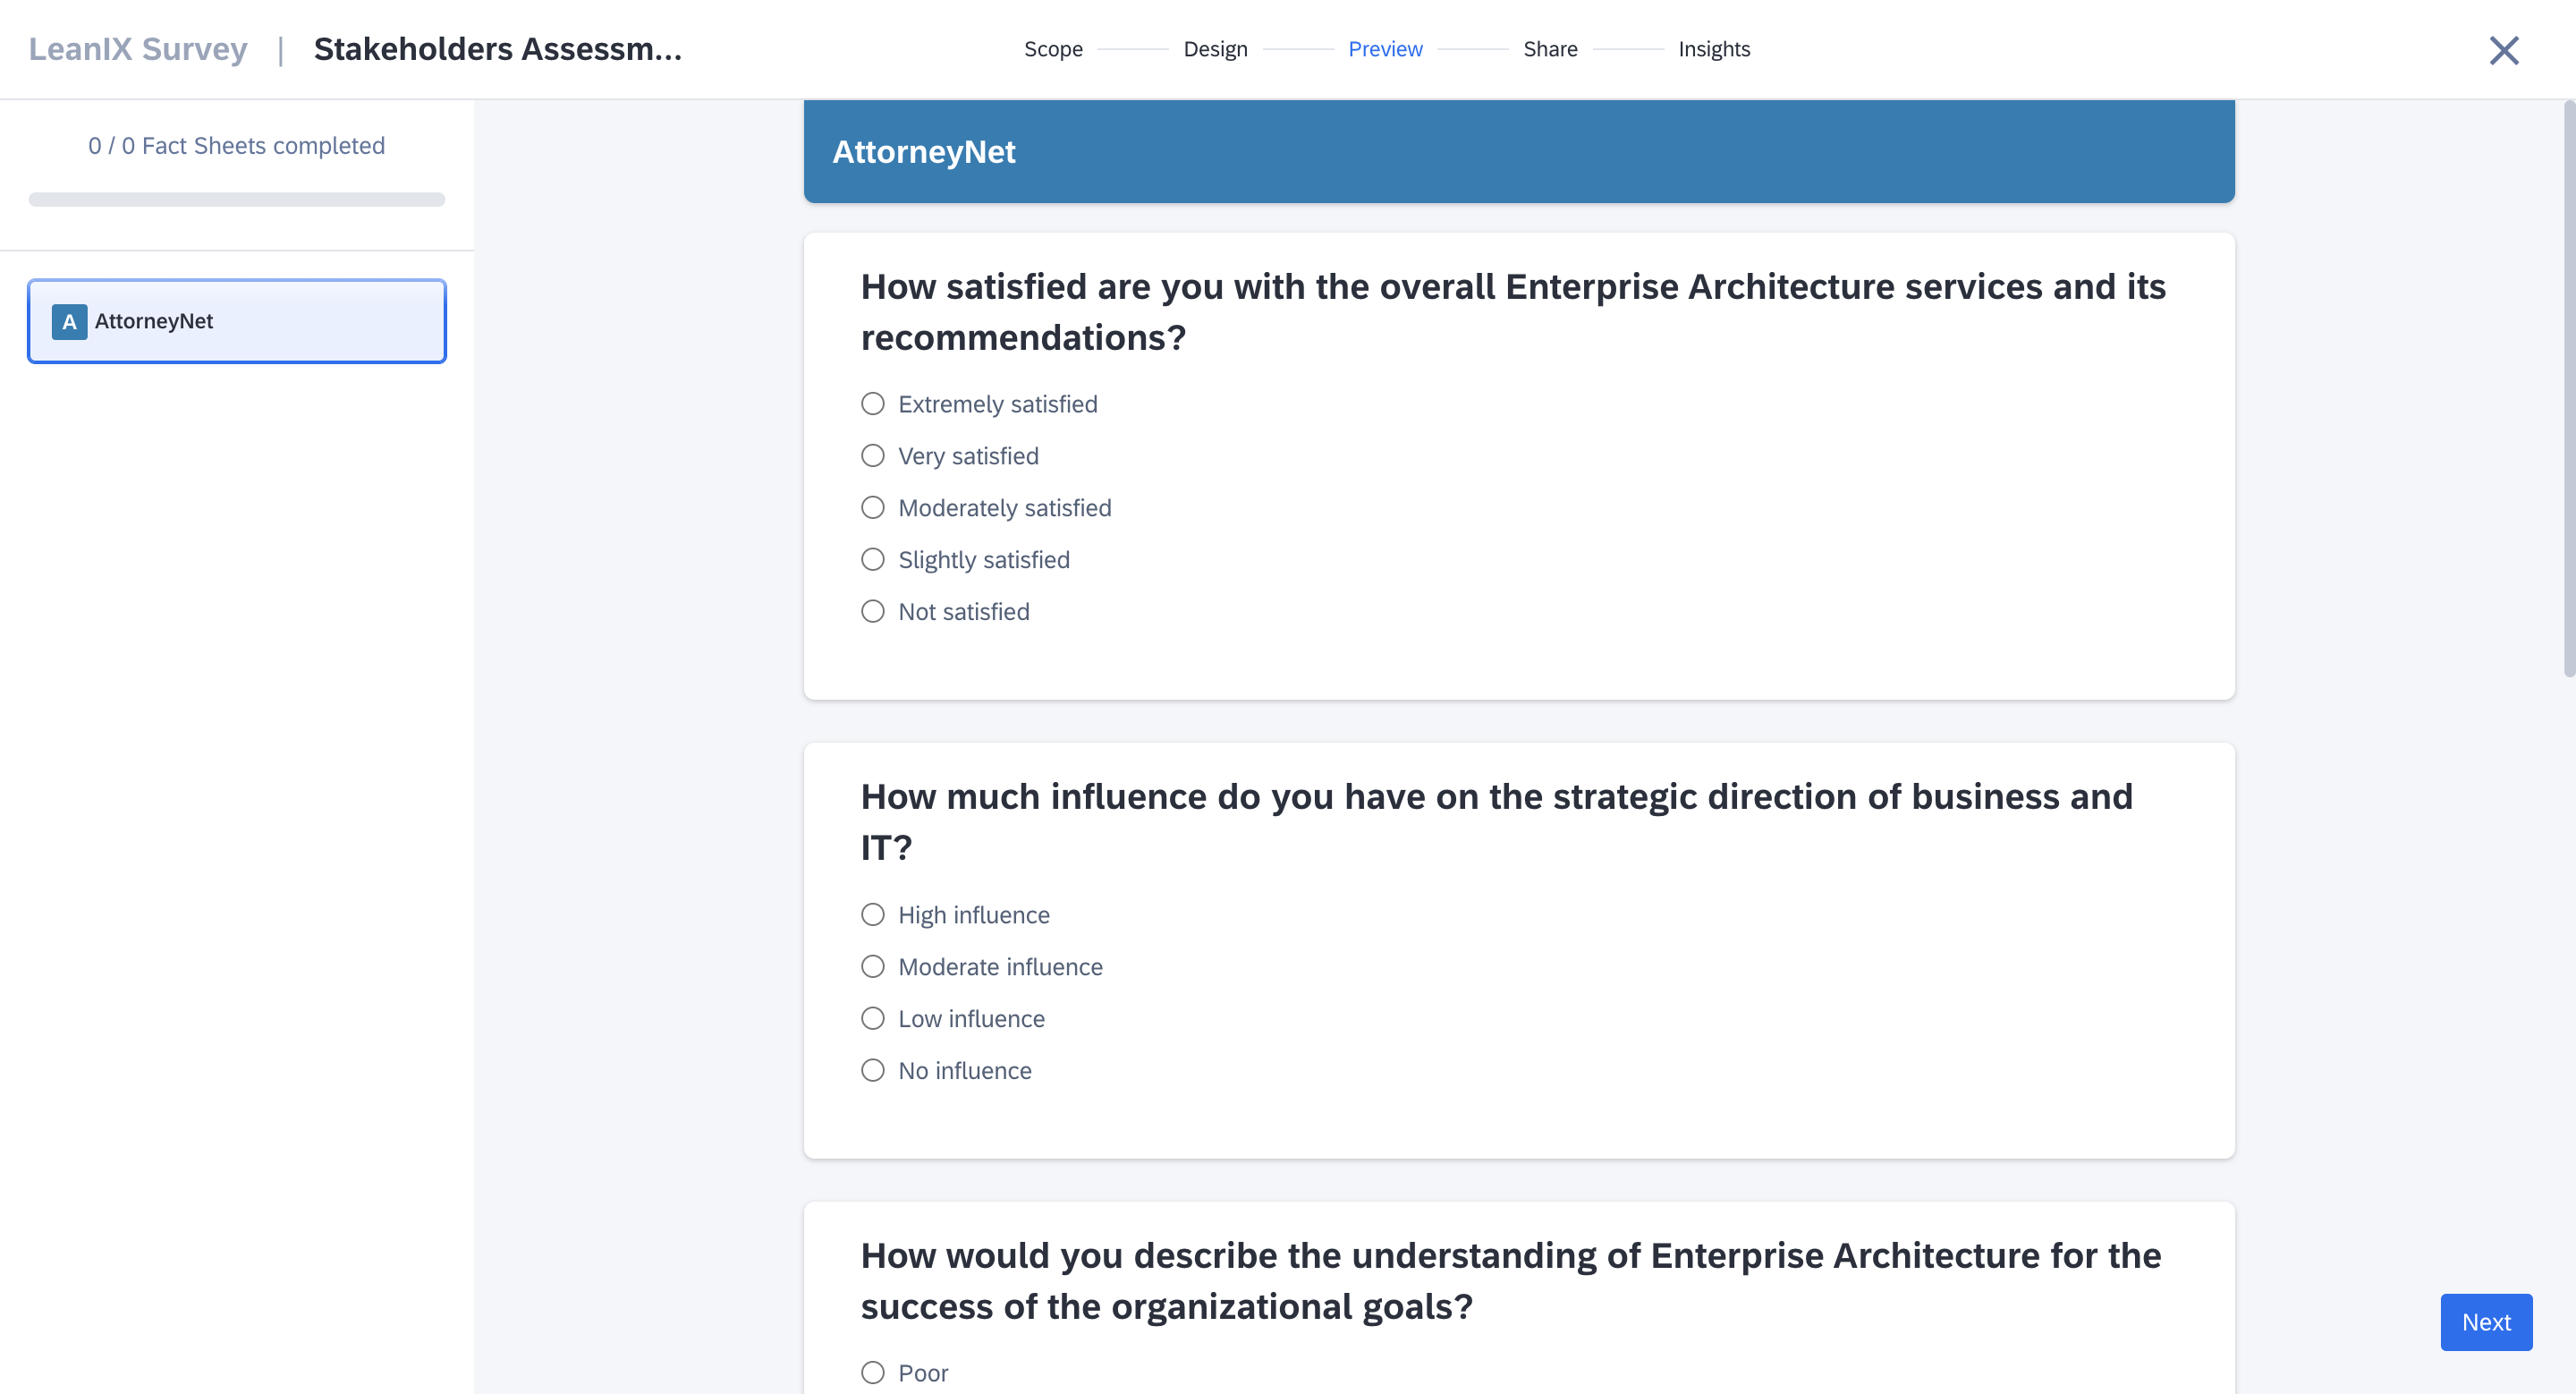Click the strategic direction influence question heading
The image size is (2576, 1394).
tap(1497, 822)
